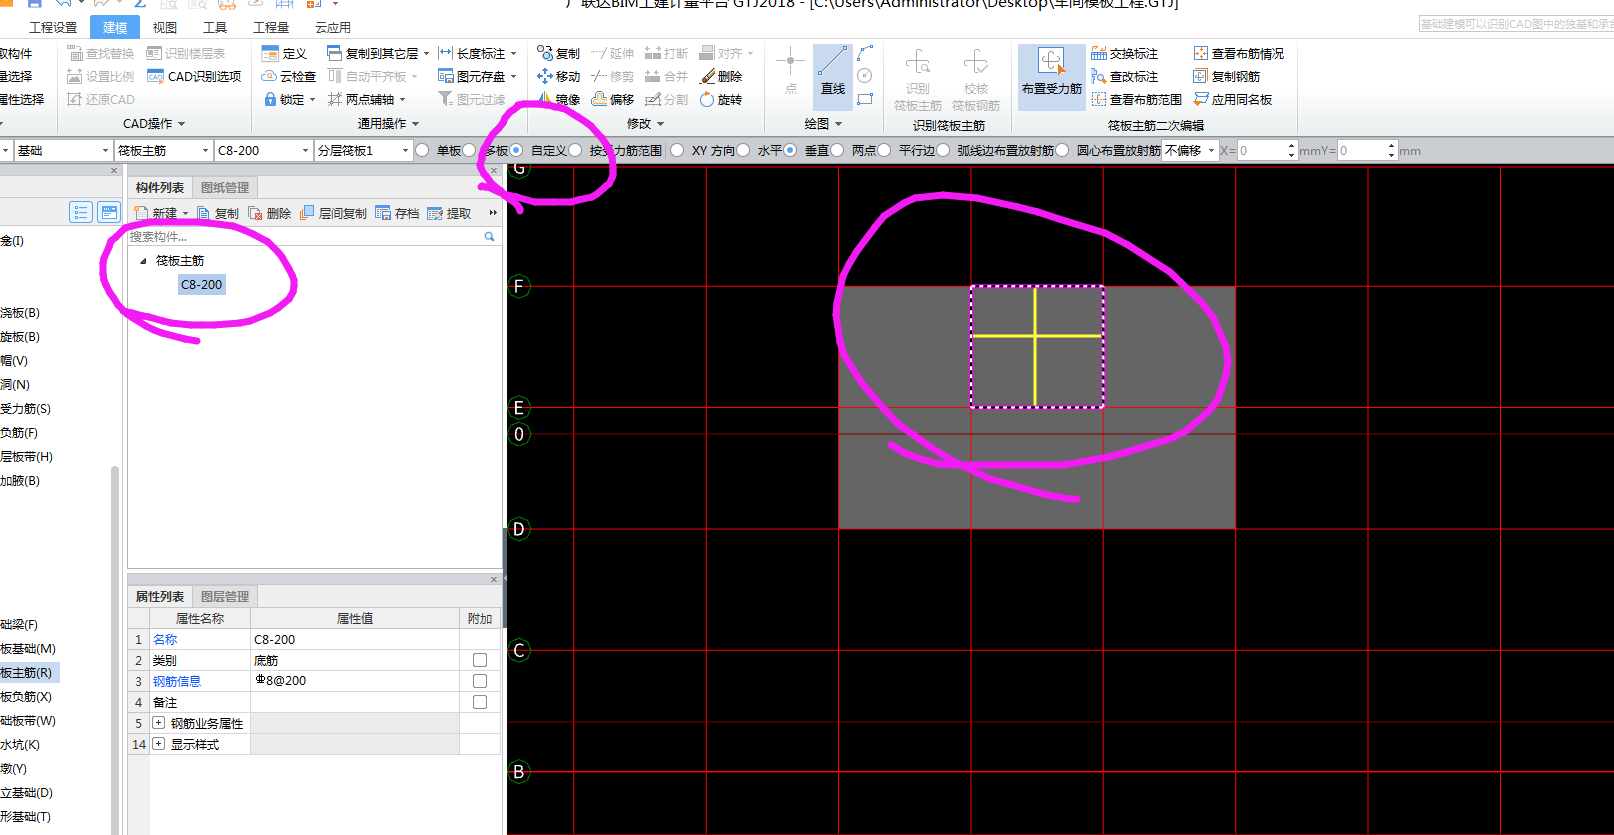This screenshot has width=1614, height=835.
Task: Open the 工程量 ribbon tab
Action: click(271, 27)
